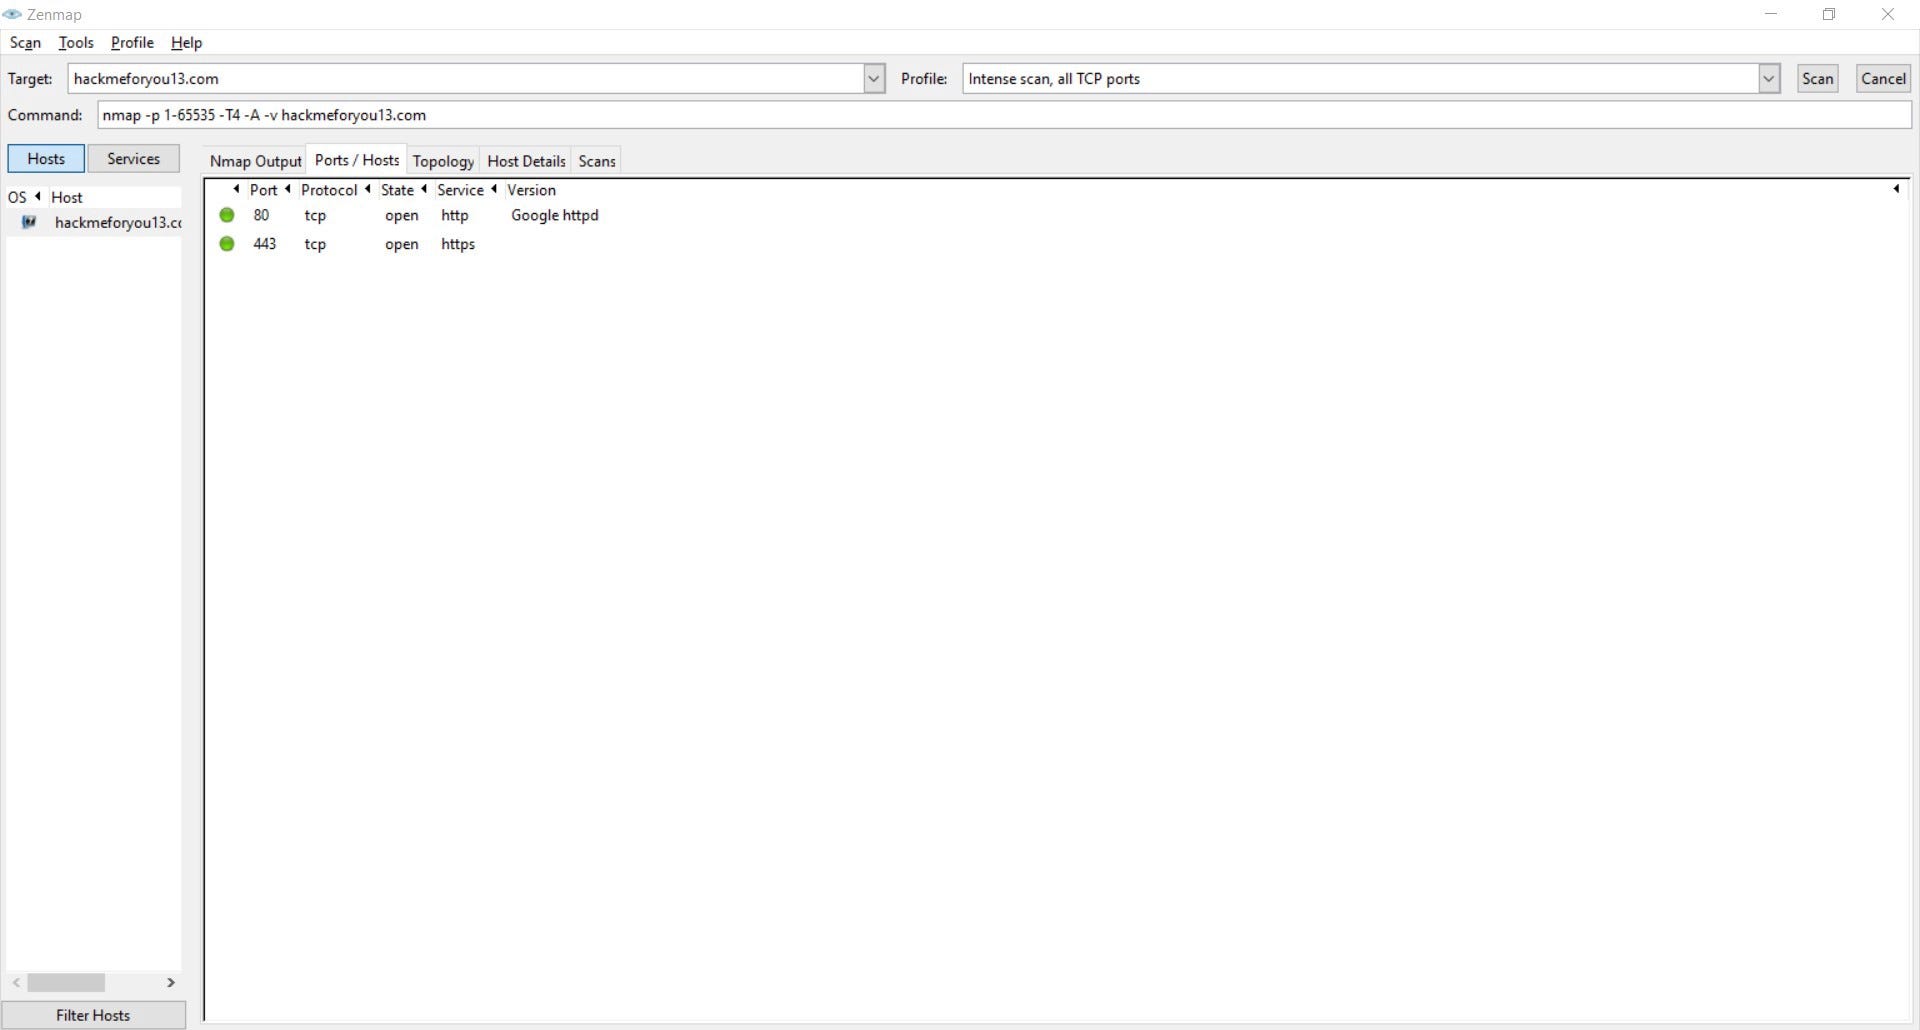This screenshot has width=1920, height=1030.
Task: Switch to the Scans tab
Action: point(597,161)
